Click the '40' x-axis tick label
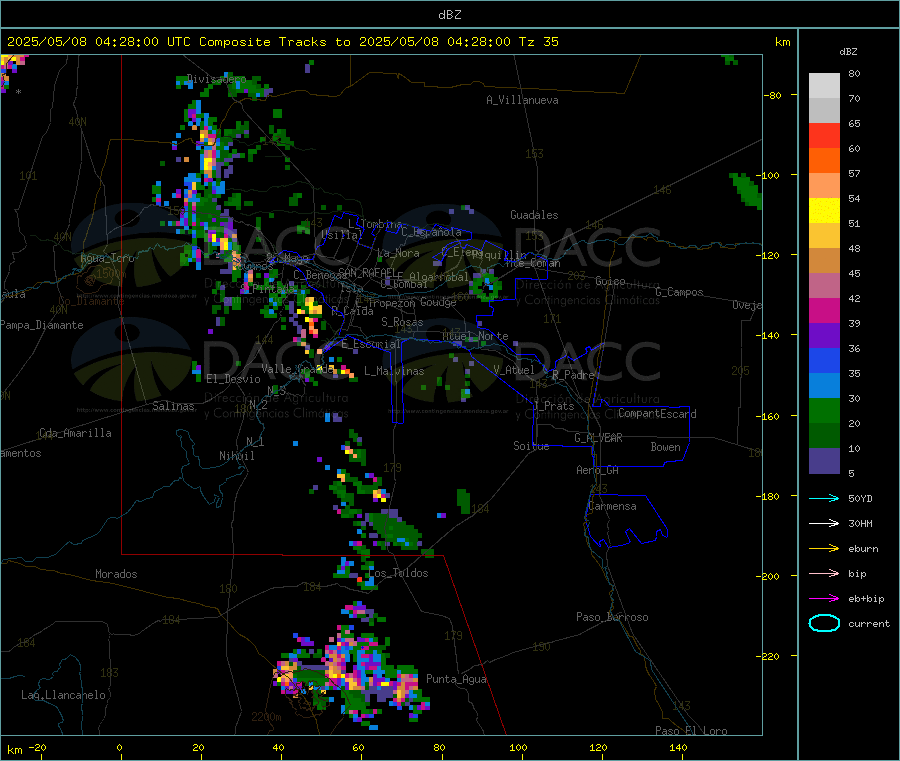The width and height of the screenshot is (900, 761). 278,747
